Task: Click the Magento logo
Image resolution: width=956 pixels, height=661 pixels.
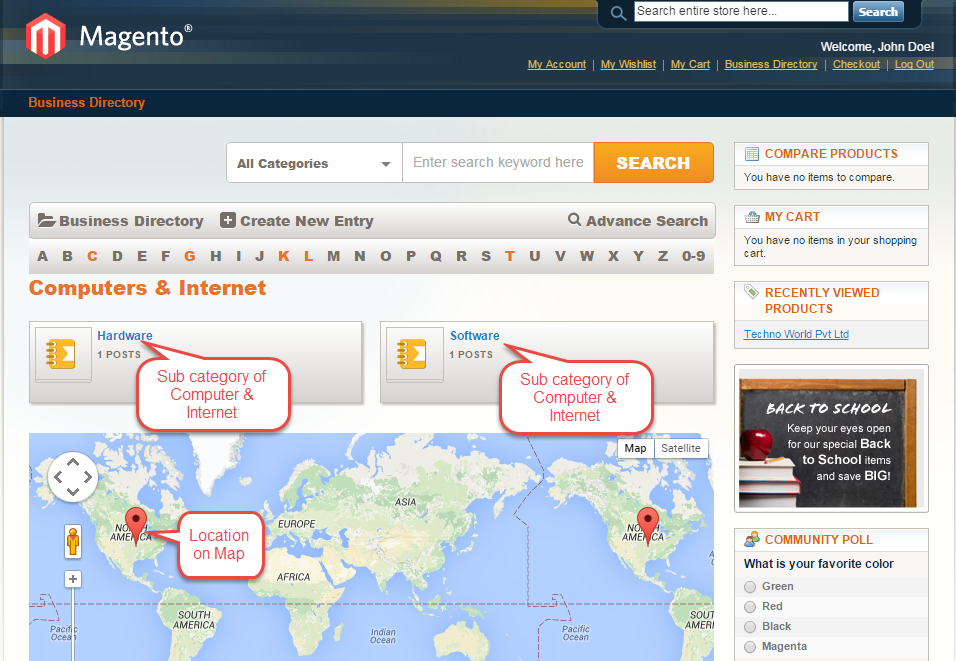Action: [x=109, y=36]
